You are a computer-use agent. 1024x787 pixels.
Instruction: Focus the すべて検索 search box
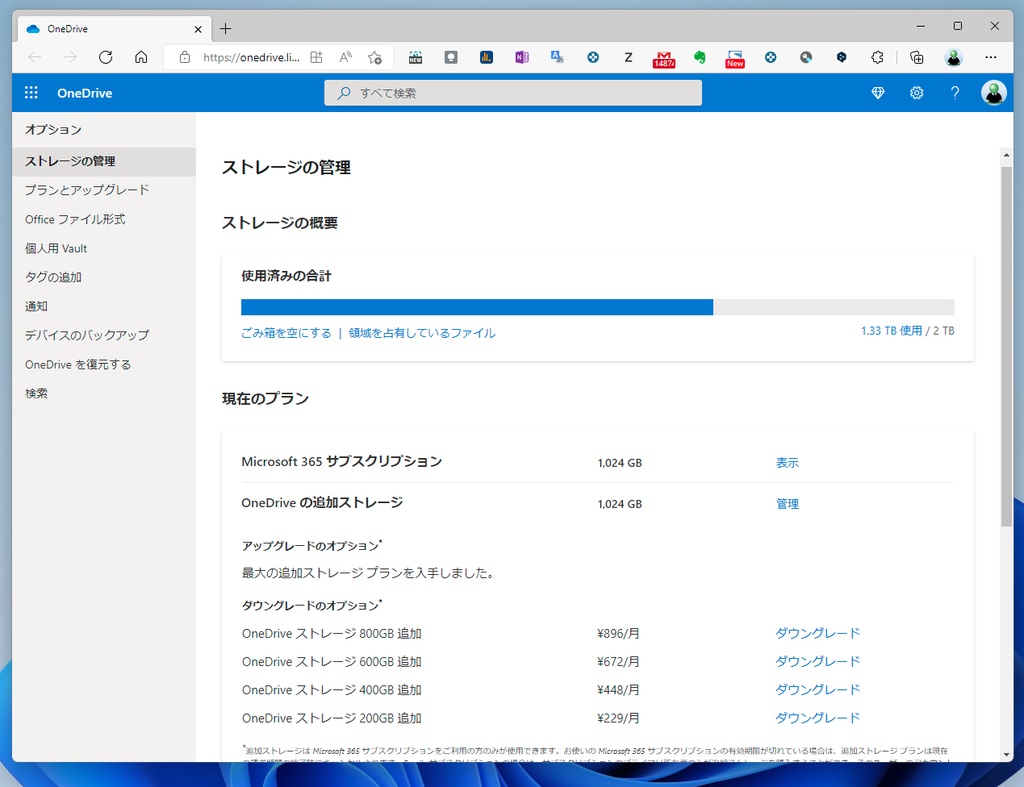click(513, 93)
